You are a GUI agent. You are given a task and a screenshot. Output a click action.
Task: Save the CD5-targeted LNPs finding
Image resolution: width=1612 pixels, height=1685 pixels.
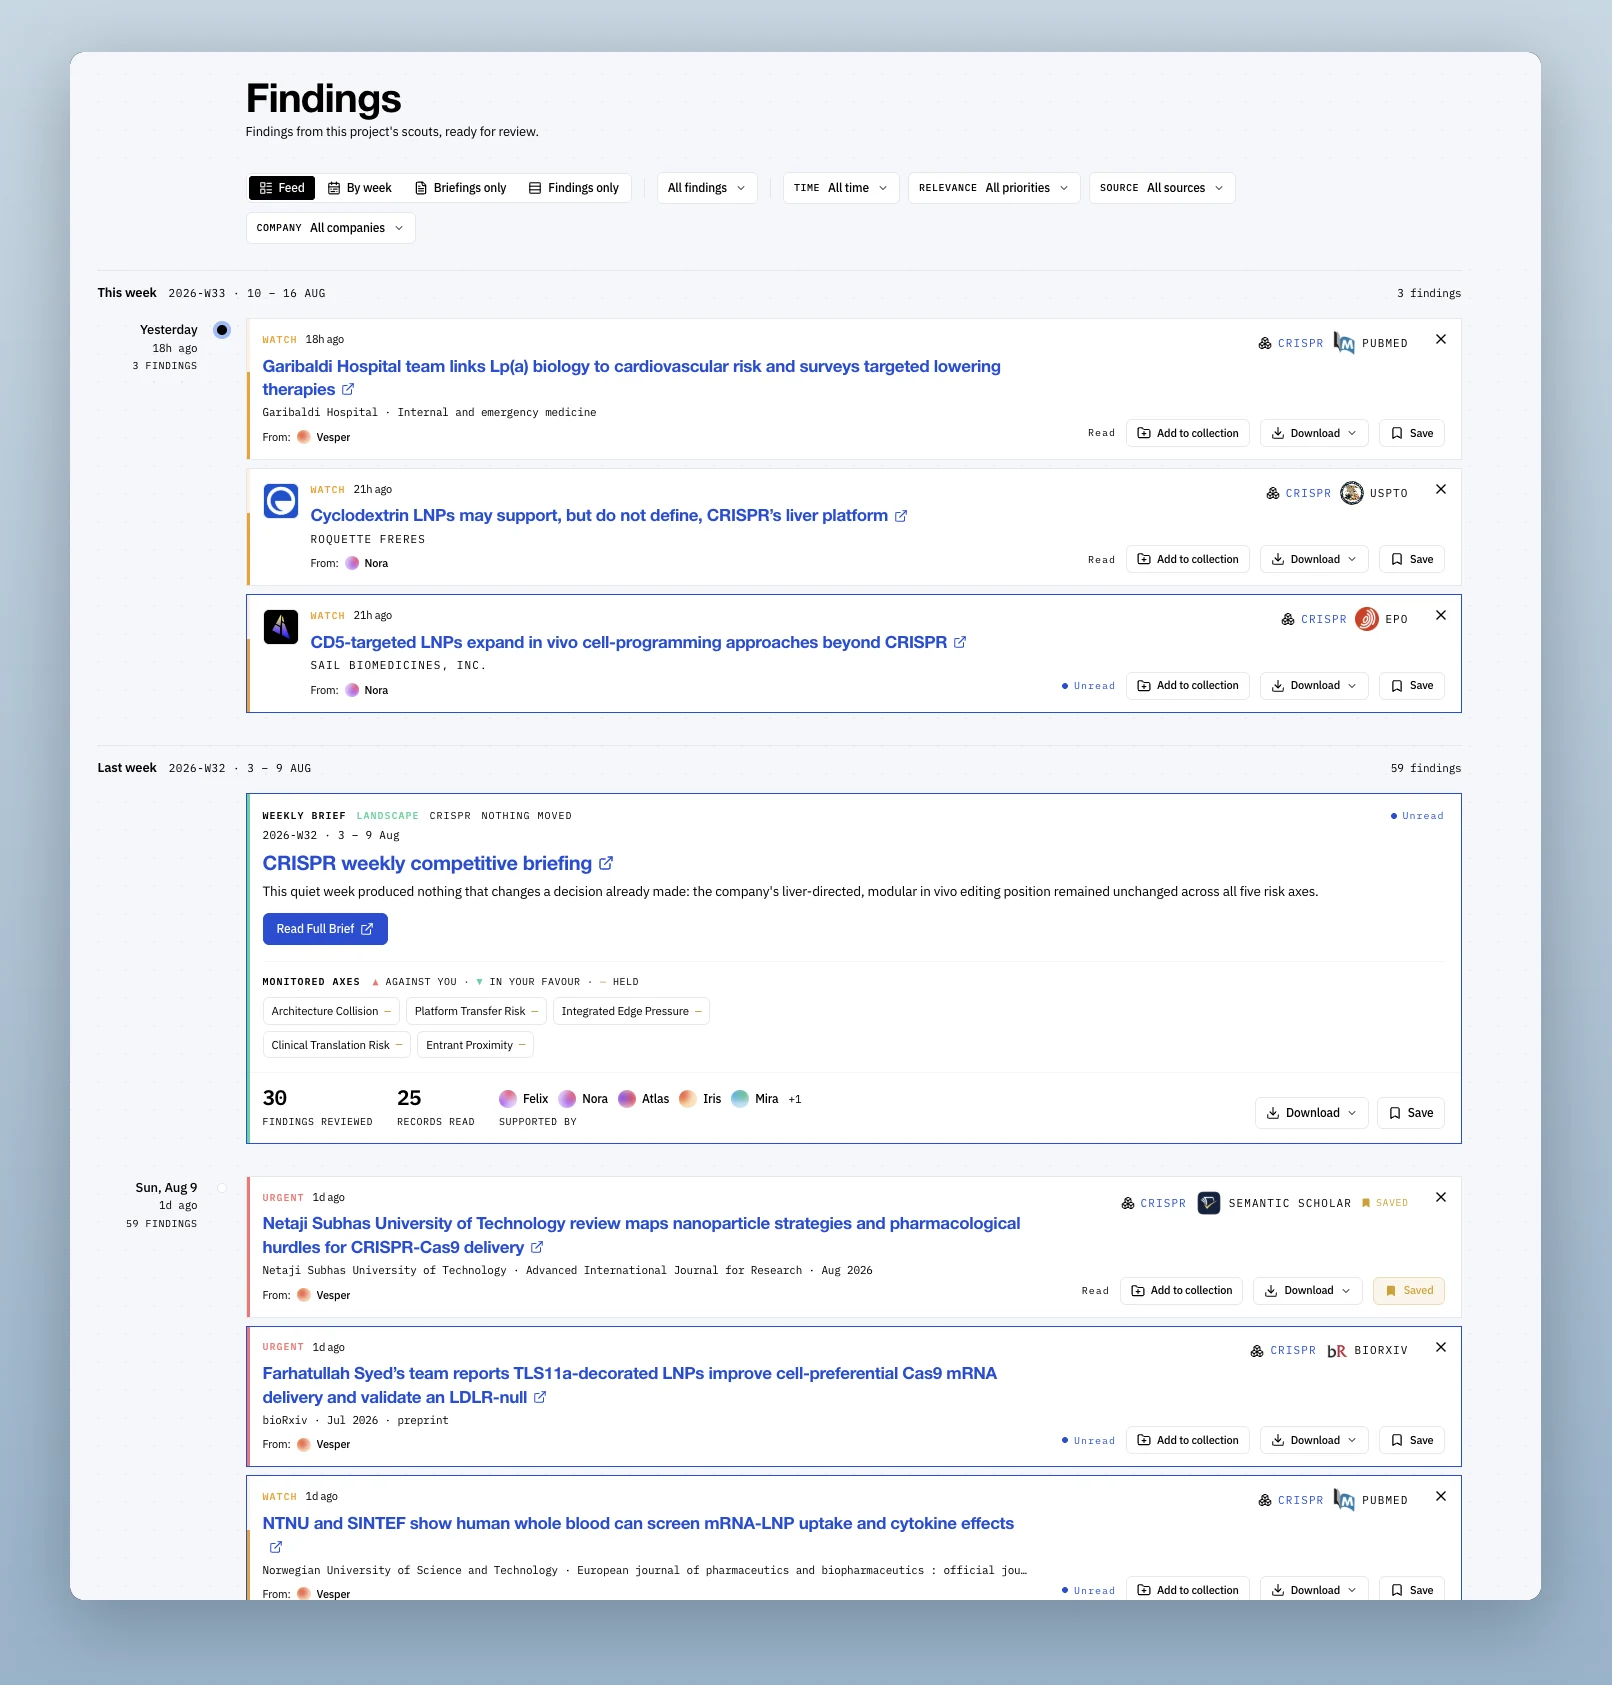(1411, 686)
